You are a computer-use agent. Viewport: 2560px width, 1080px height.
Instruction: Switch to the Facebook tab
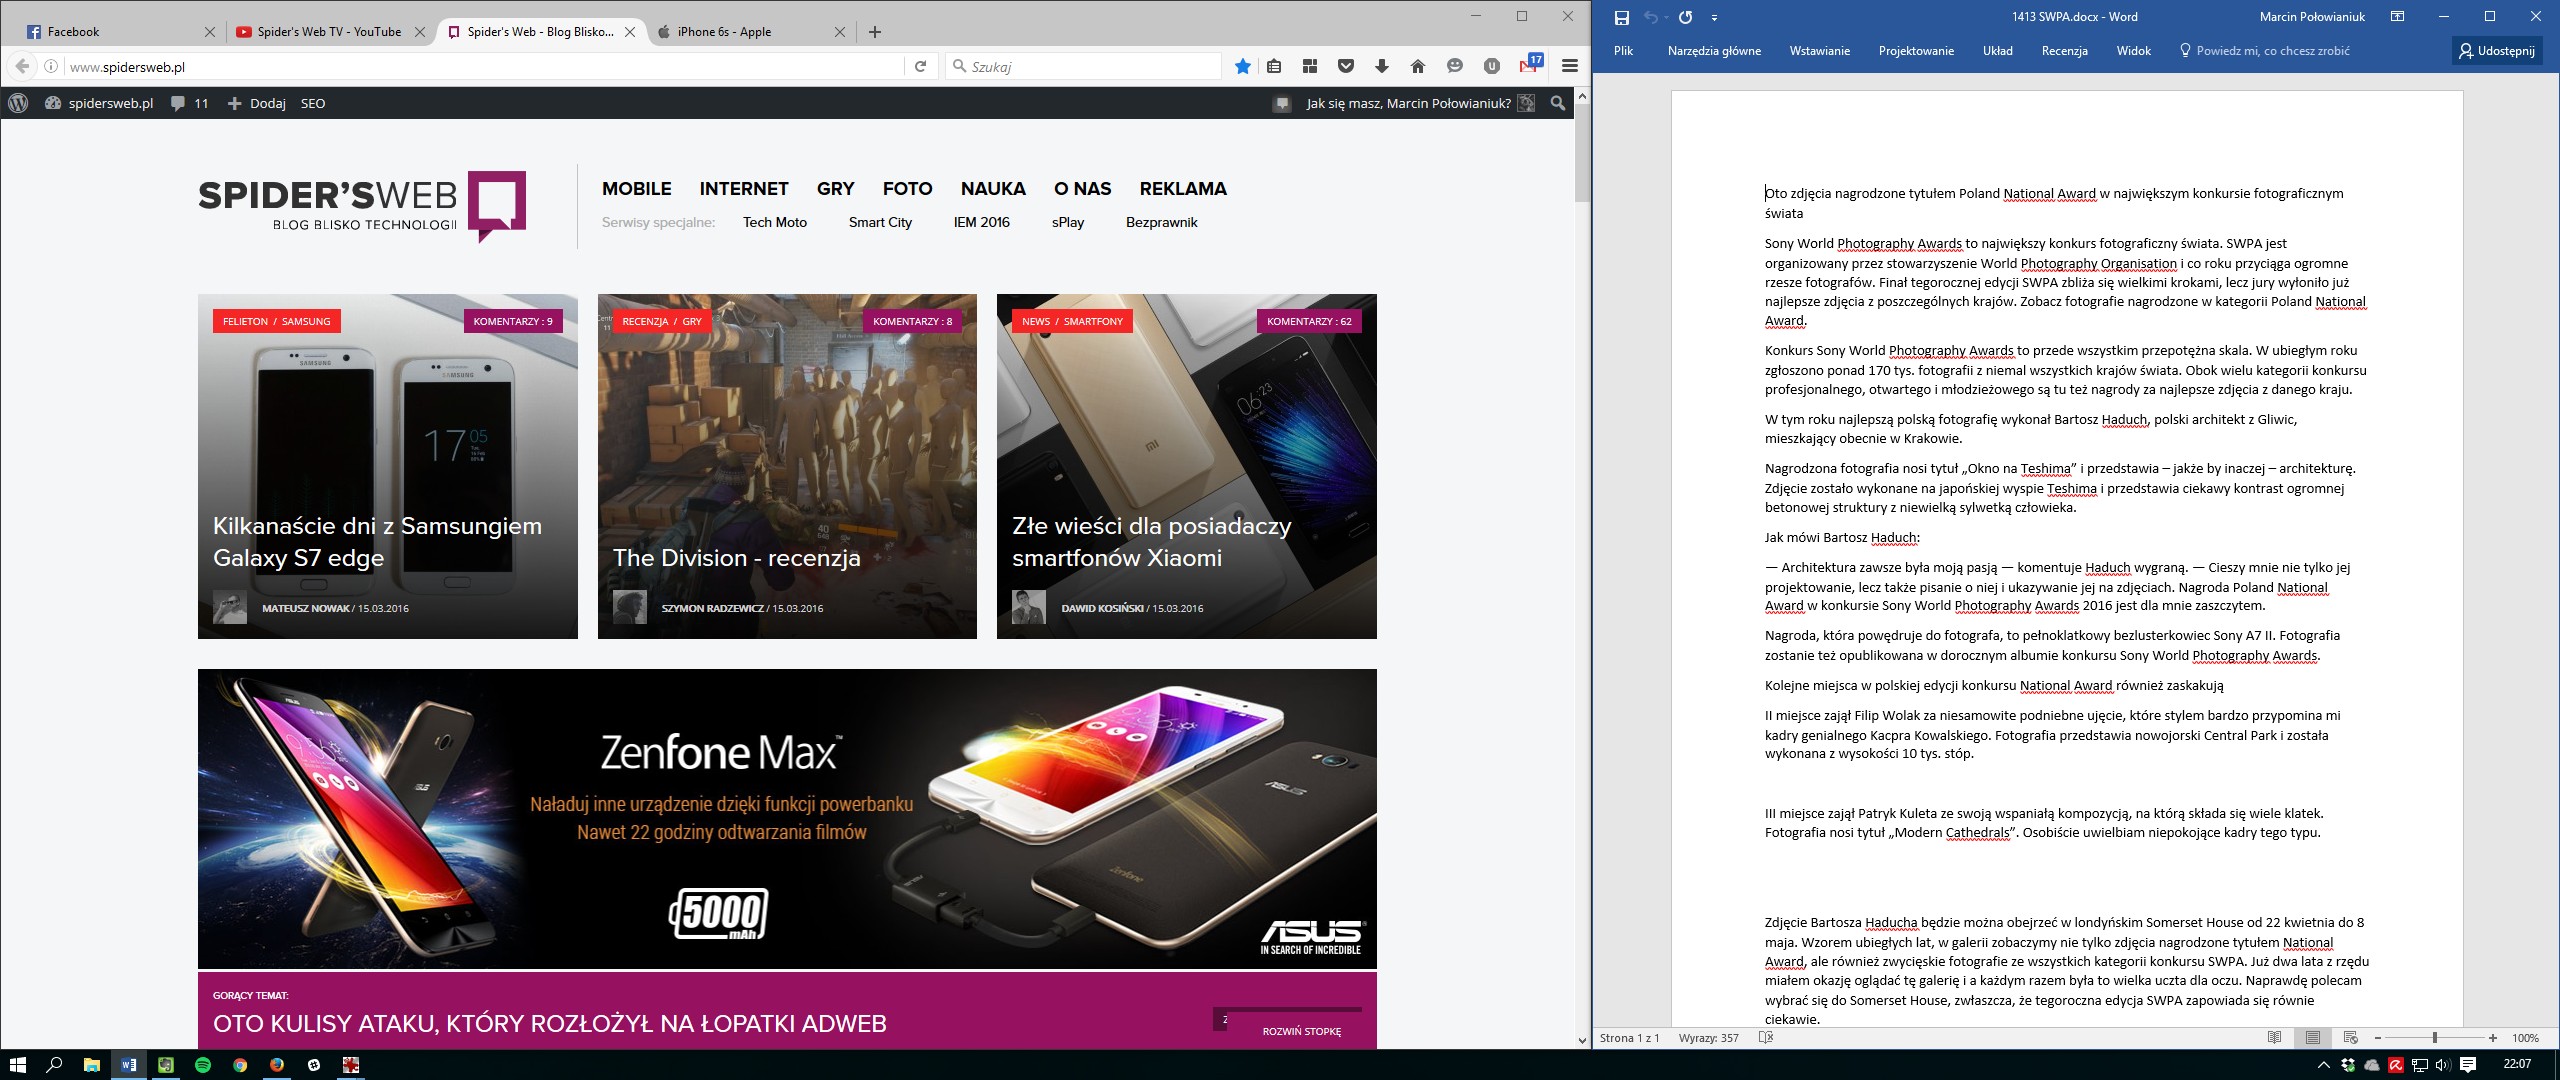[120, 32]
